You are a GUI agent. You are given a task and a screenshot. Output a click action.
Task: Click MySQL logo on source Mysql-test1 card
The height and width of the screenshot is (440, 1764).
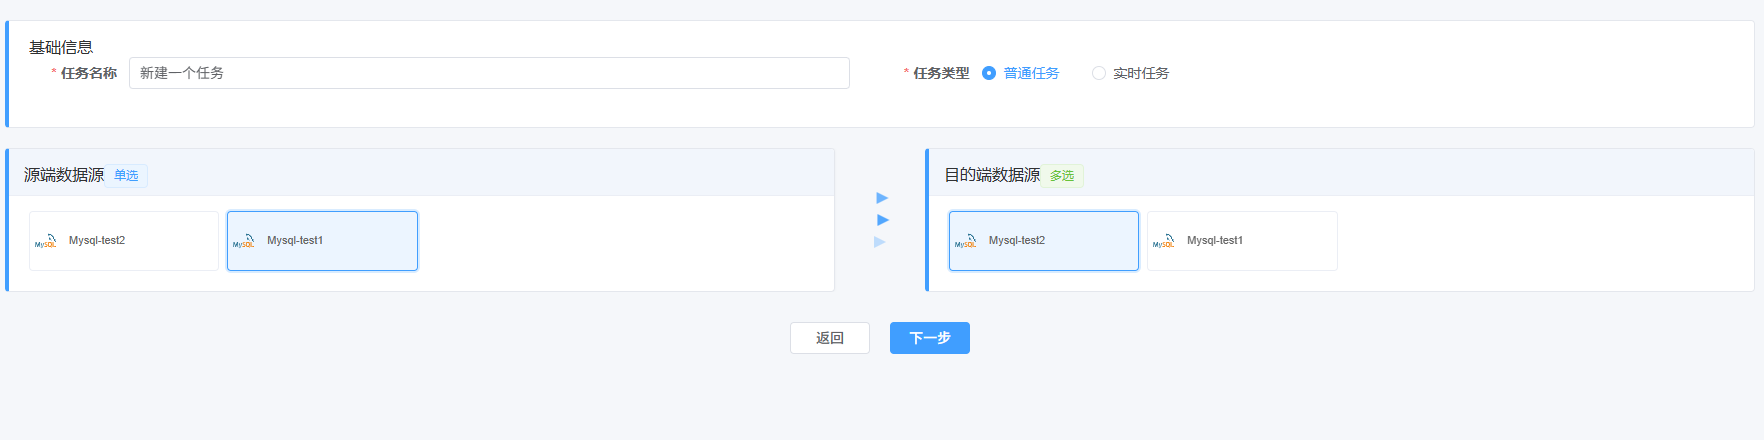point(244,241)
